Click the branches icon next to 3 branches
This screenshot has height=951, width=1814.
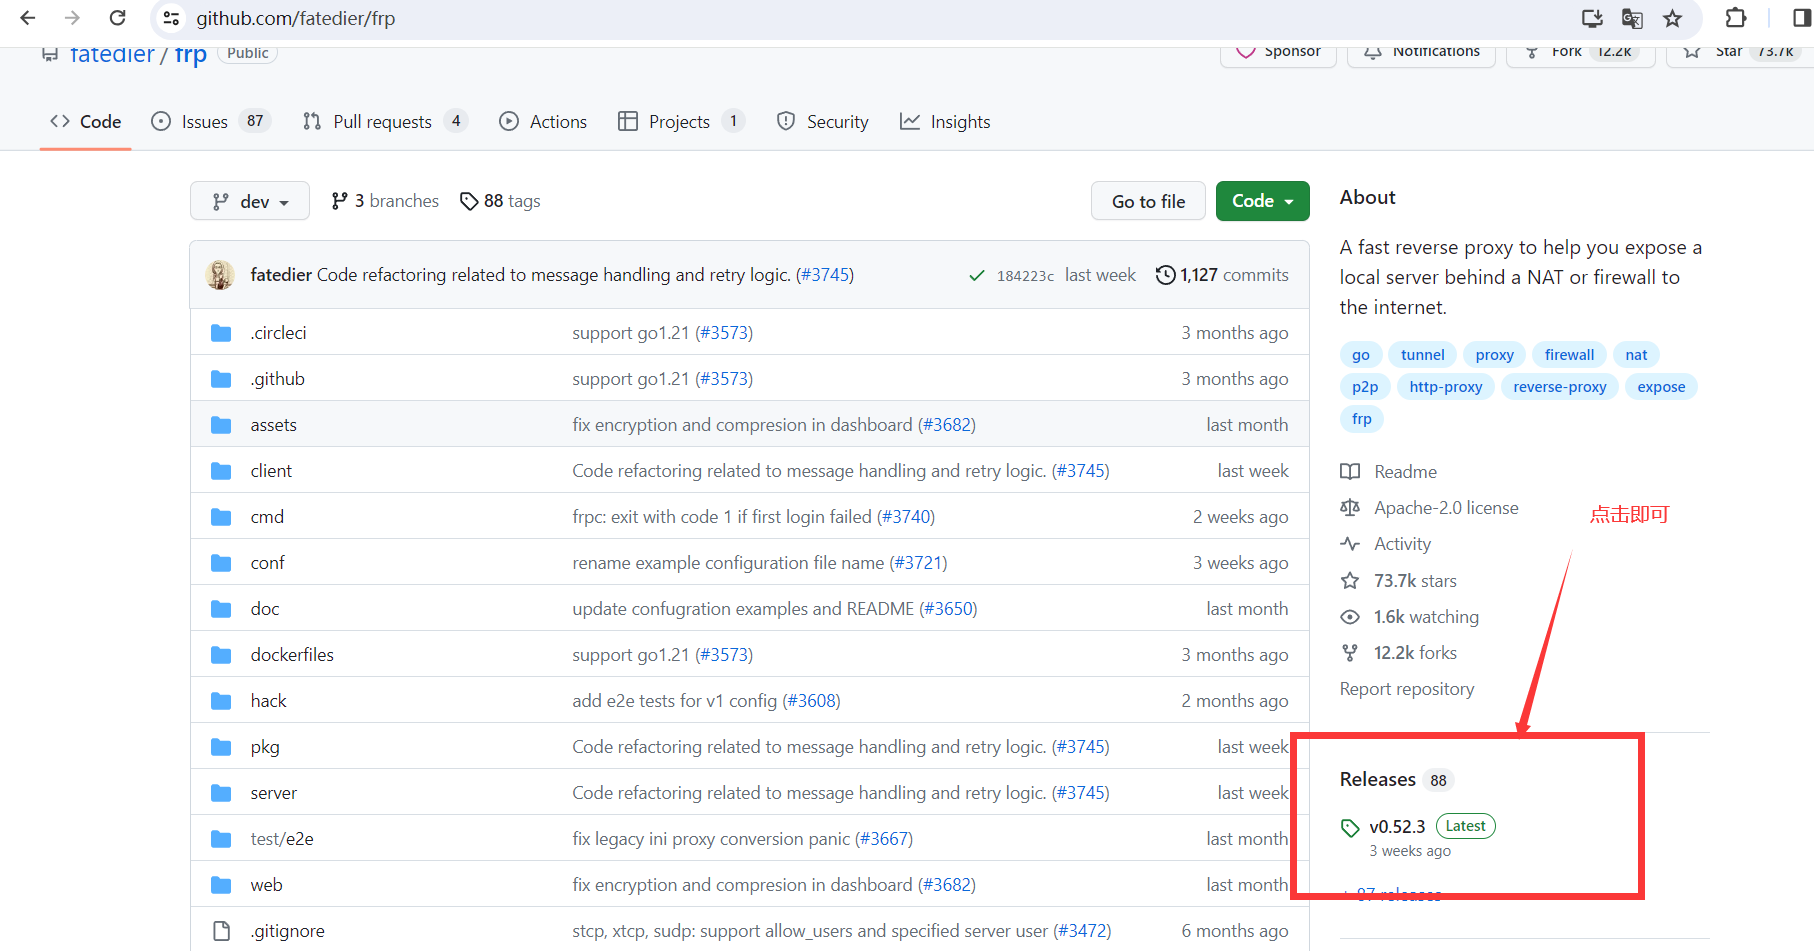pyautogui.click(x=340, y=201)
